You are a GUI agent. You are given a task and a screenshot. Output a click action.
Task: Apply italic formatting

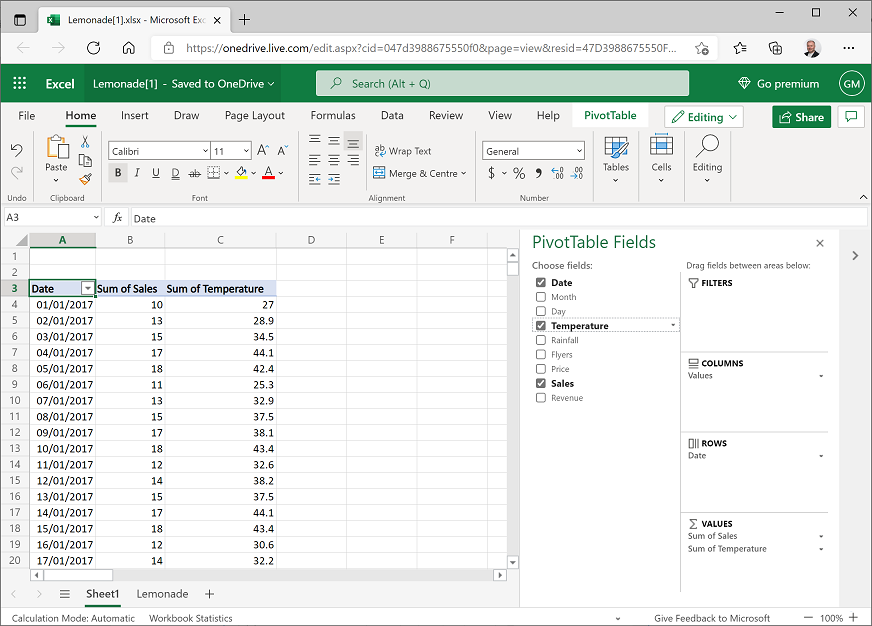(135, 173)
